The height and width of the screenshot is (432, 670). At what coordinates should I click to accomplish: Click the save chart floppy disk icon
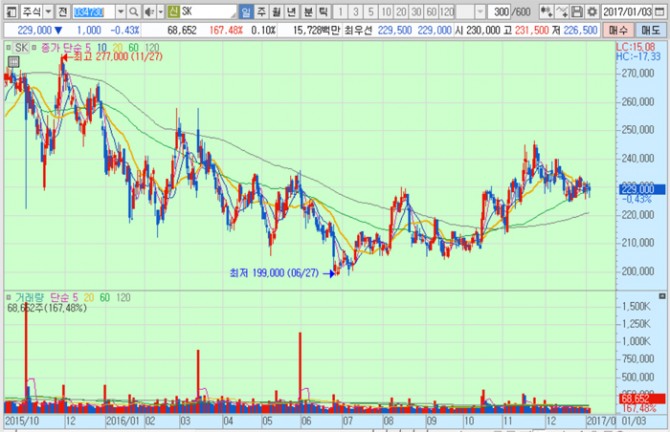pos(577,10)
